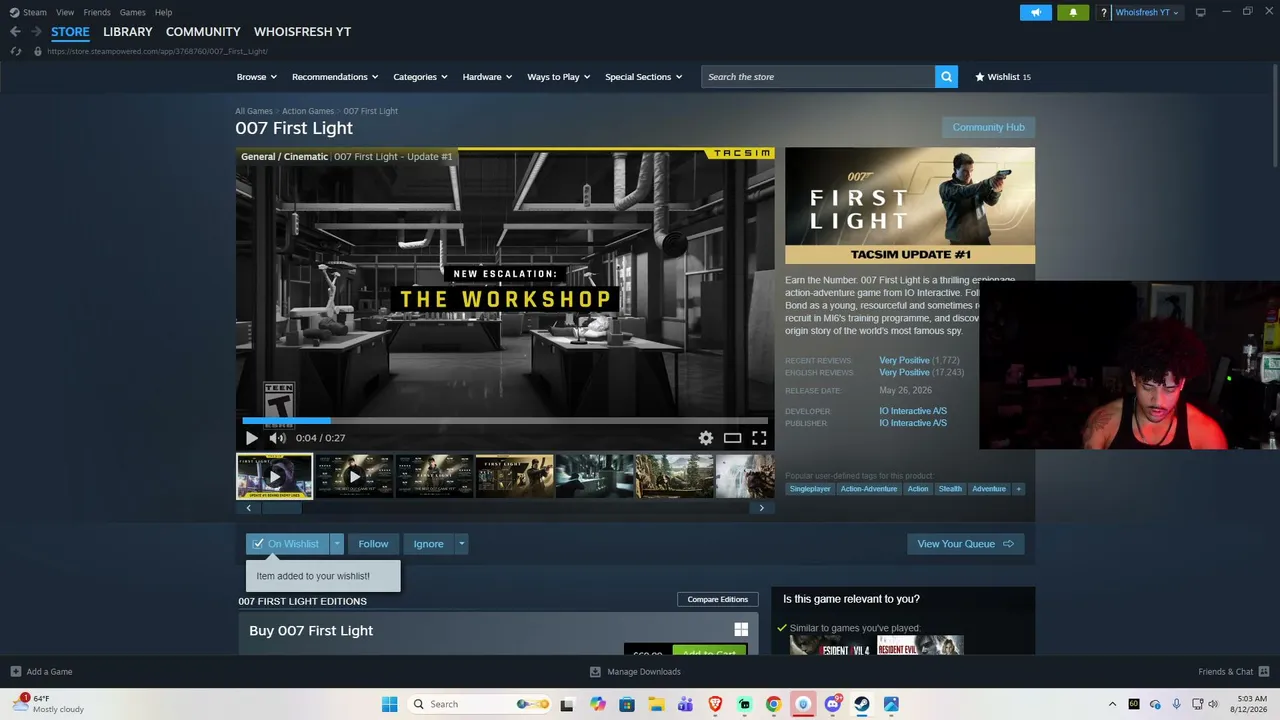The image size is (1280, 720).
Task: Click Action Games breadcrumb link
Action: pyautogui.click(x=308, y=111)
